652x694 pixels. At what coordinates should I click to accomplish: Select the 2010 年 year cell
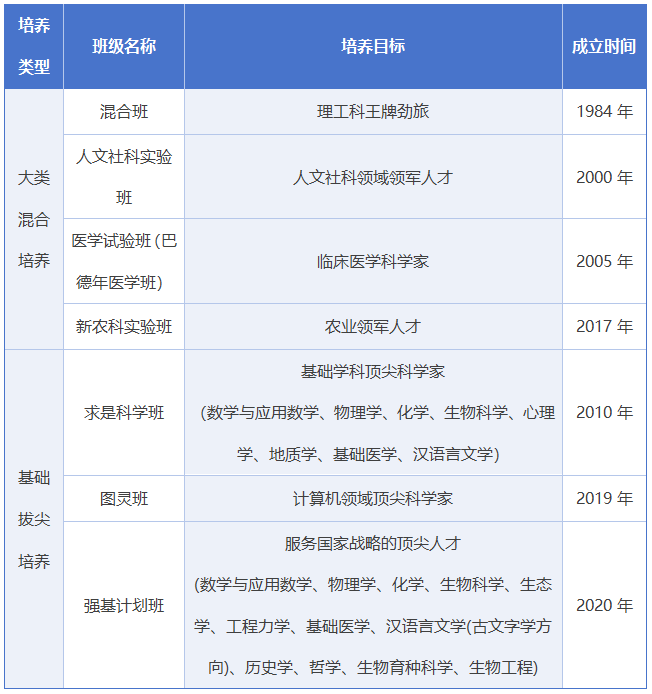[604, 412]
